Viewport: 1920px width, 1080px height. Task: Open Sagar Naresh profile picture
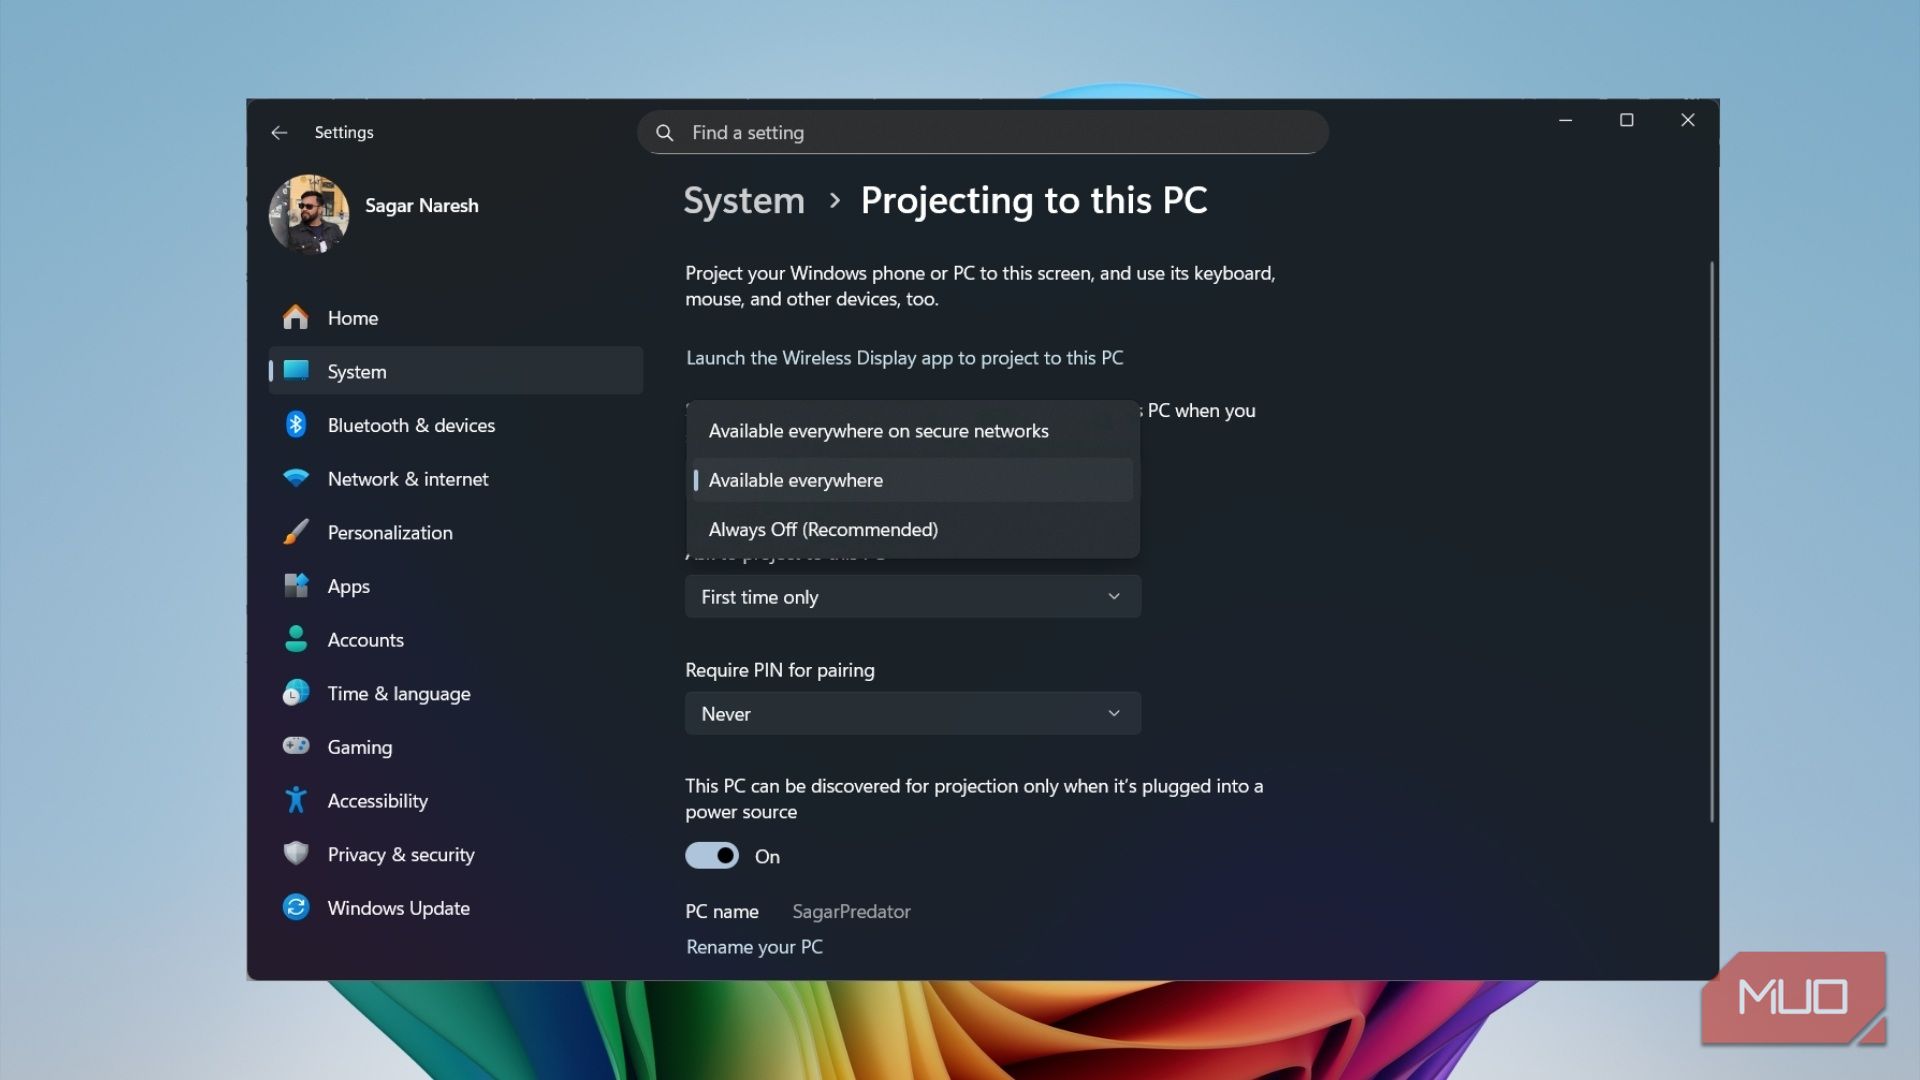click(x=309, y=214)
